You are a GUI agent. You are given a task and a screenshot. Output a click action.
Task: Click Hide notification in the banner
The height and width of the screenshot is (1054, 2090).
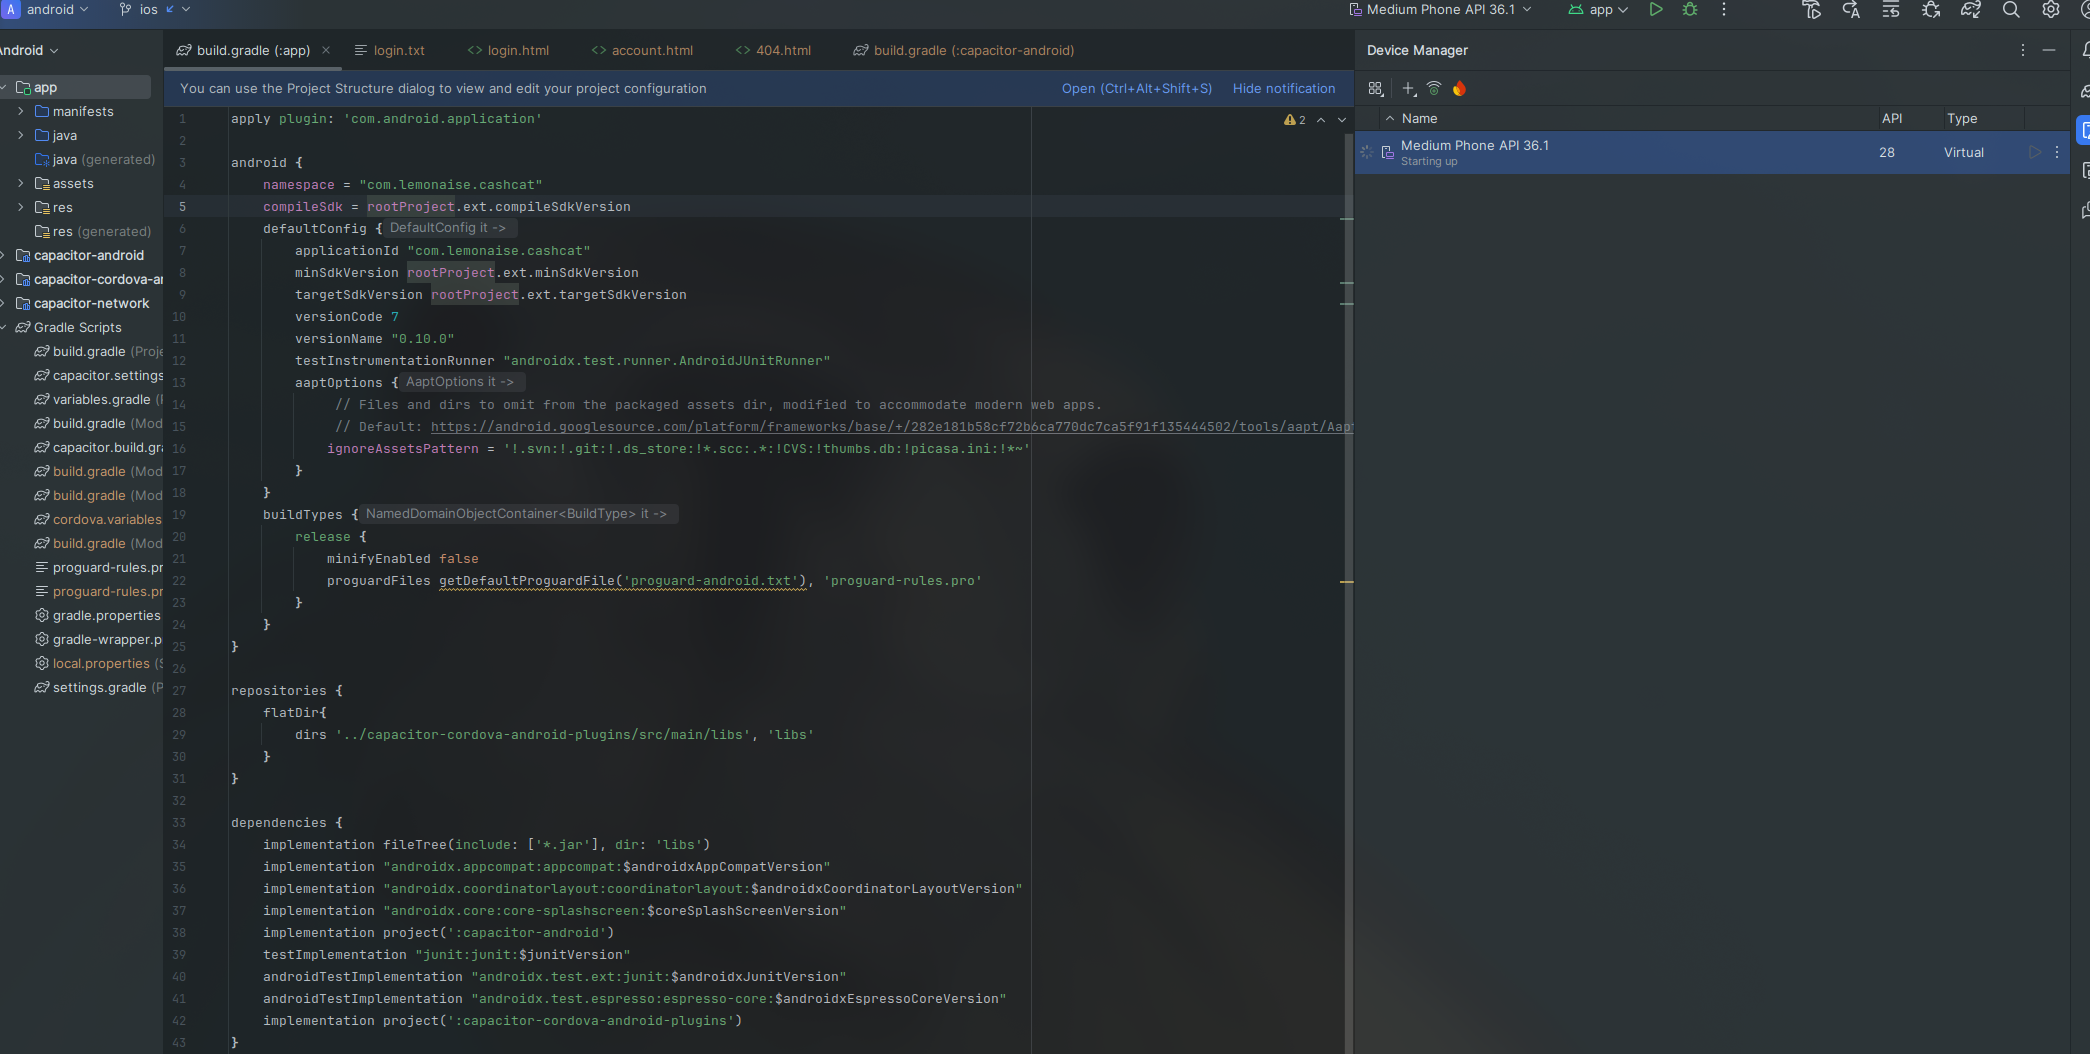click(x=1284, y=88)
